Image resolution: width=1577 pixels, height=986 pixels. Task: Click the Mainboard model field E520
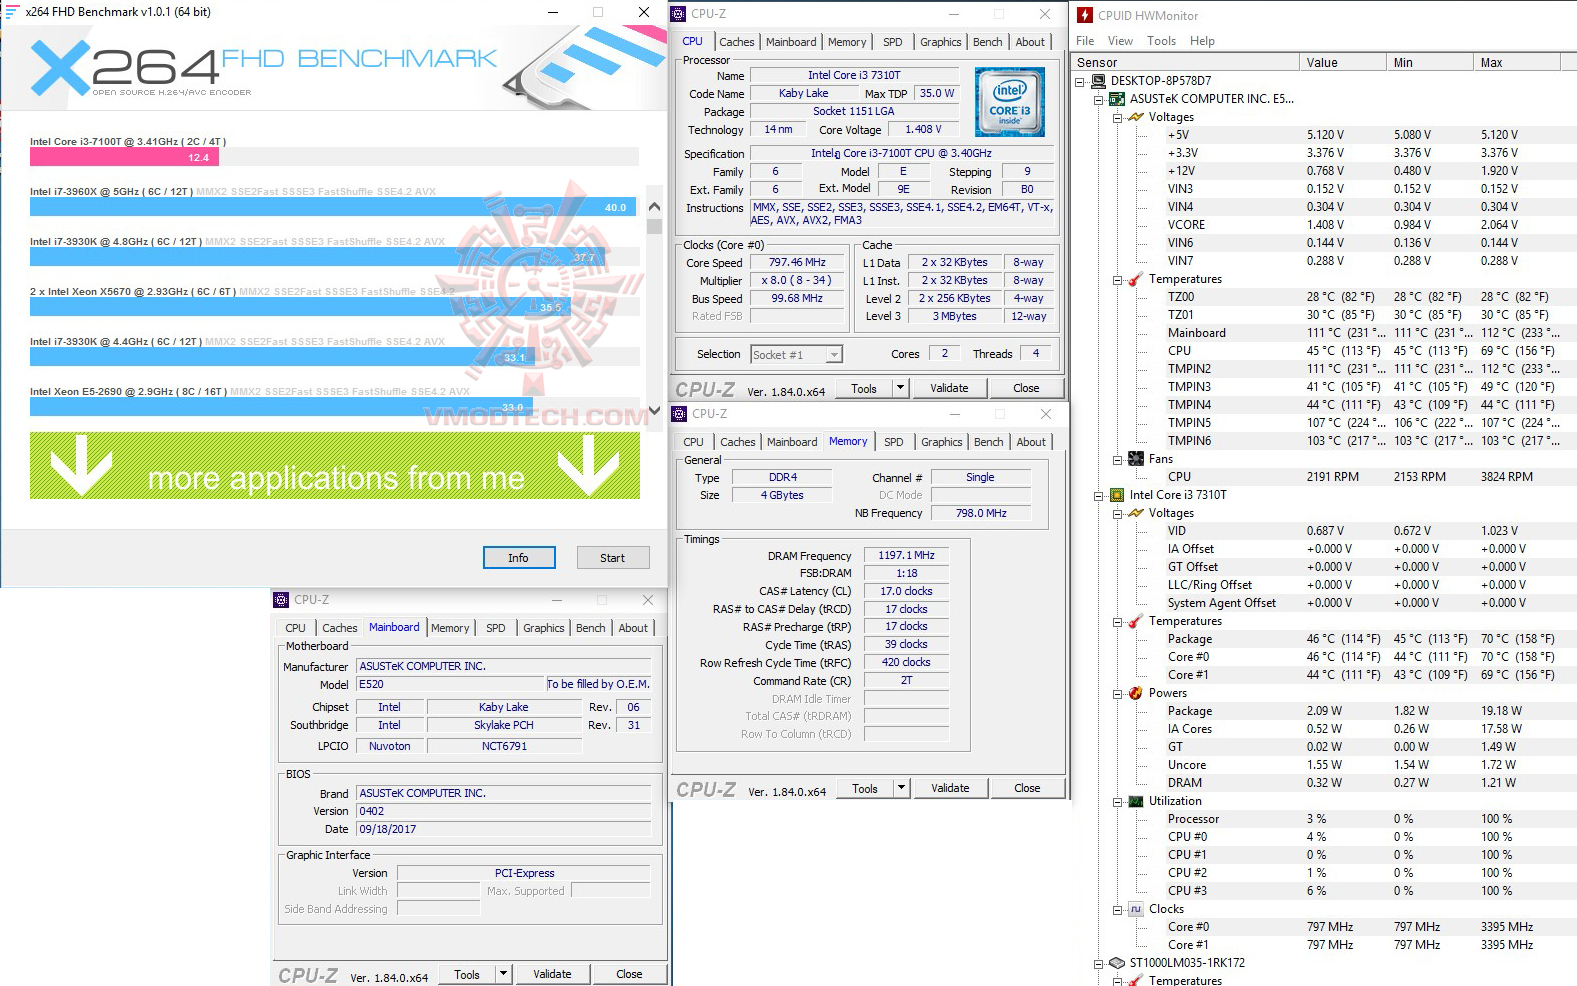pos(450,684)
